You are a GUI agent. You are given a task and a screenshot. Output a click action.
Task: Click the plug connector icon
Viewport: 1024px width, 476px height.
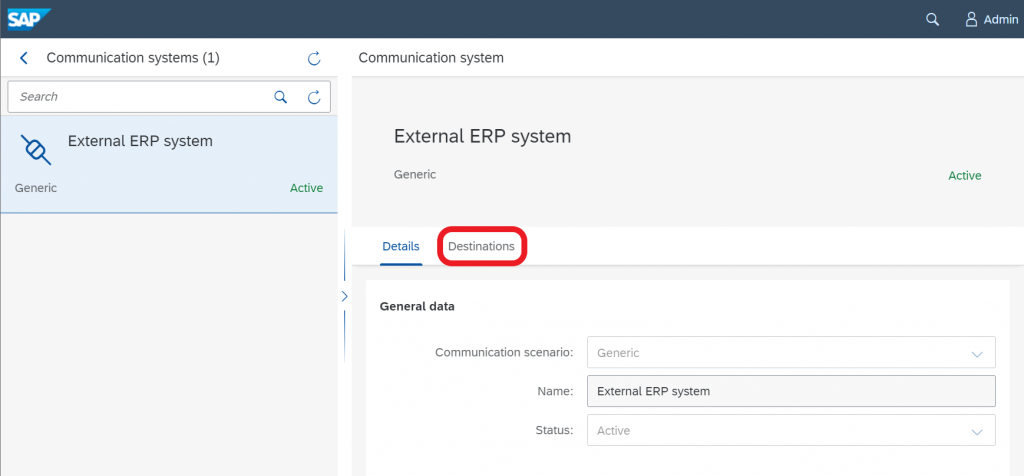[36, 150]
